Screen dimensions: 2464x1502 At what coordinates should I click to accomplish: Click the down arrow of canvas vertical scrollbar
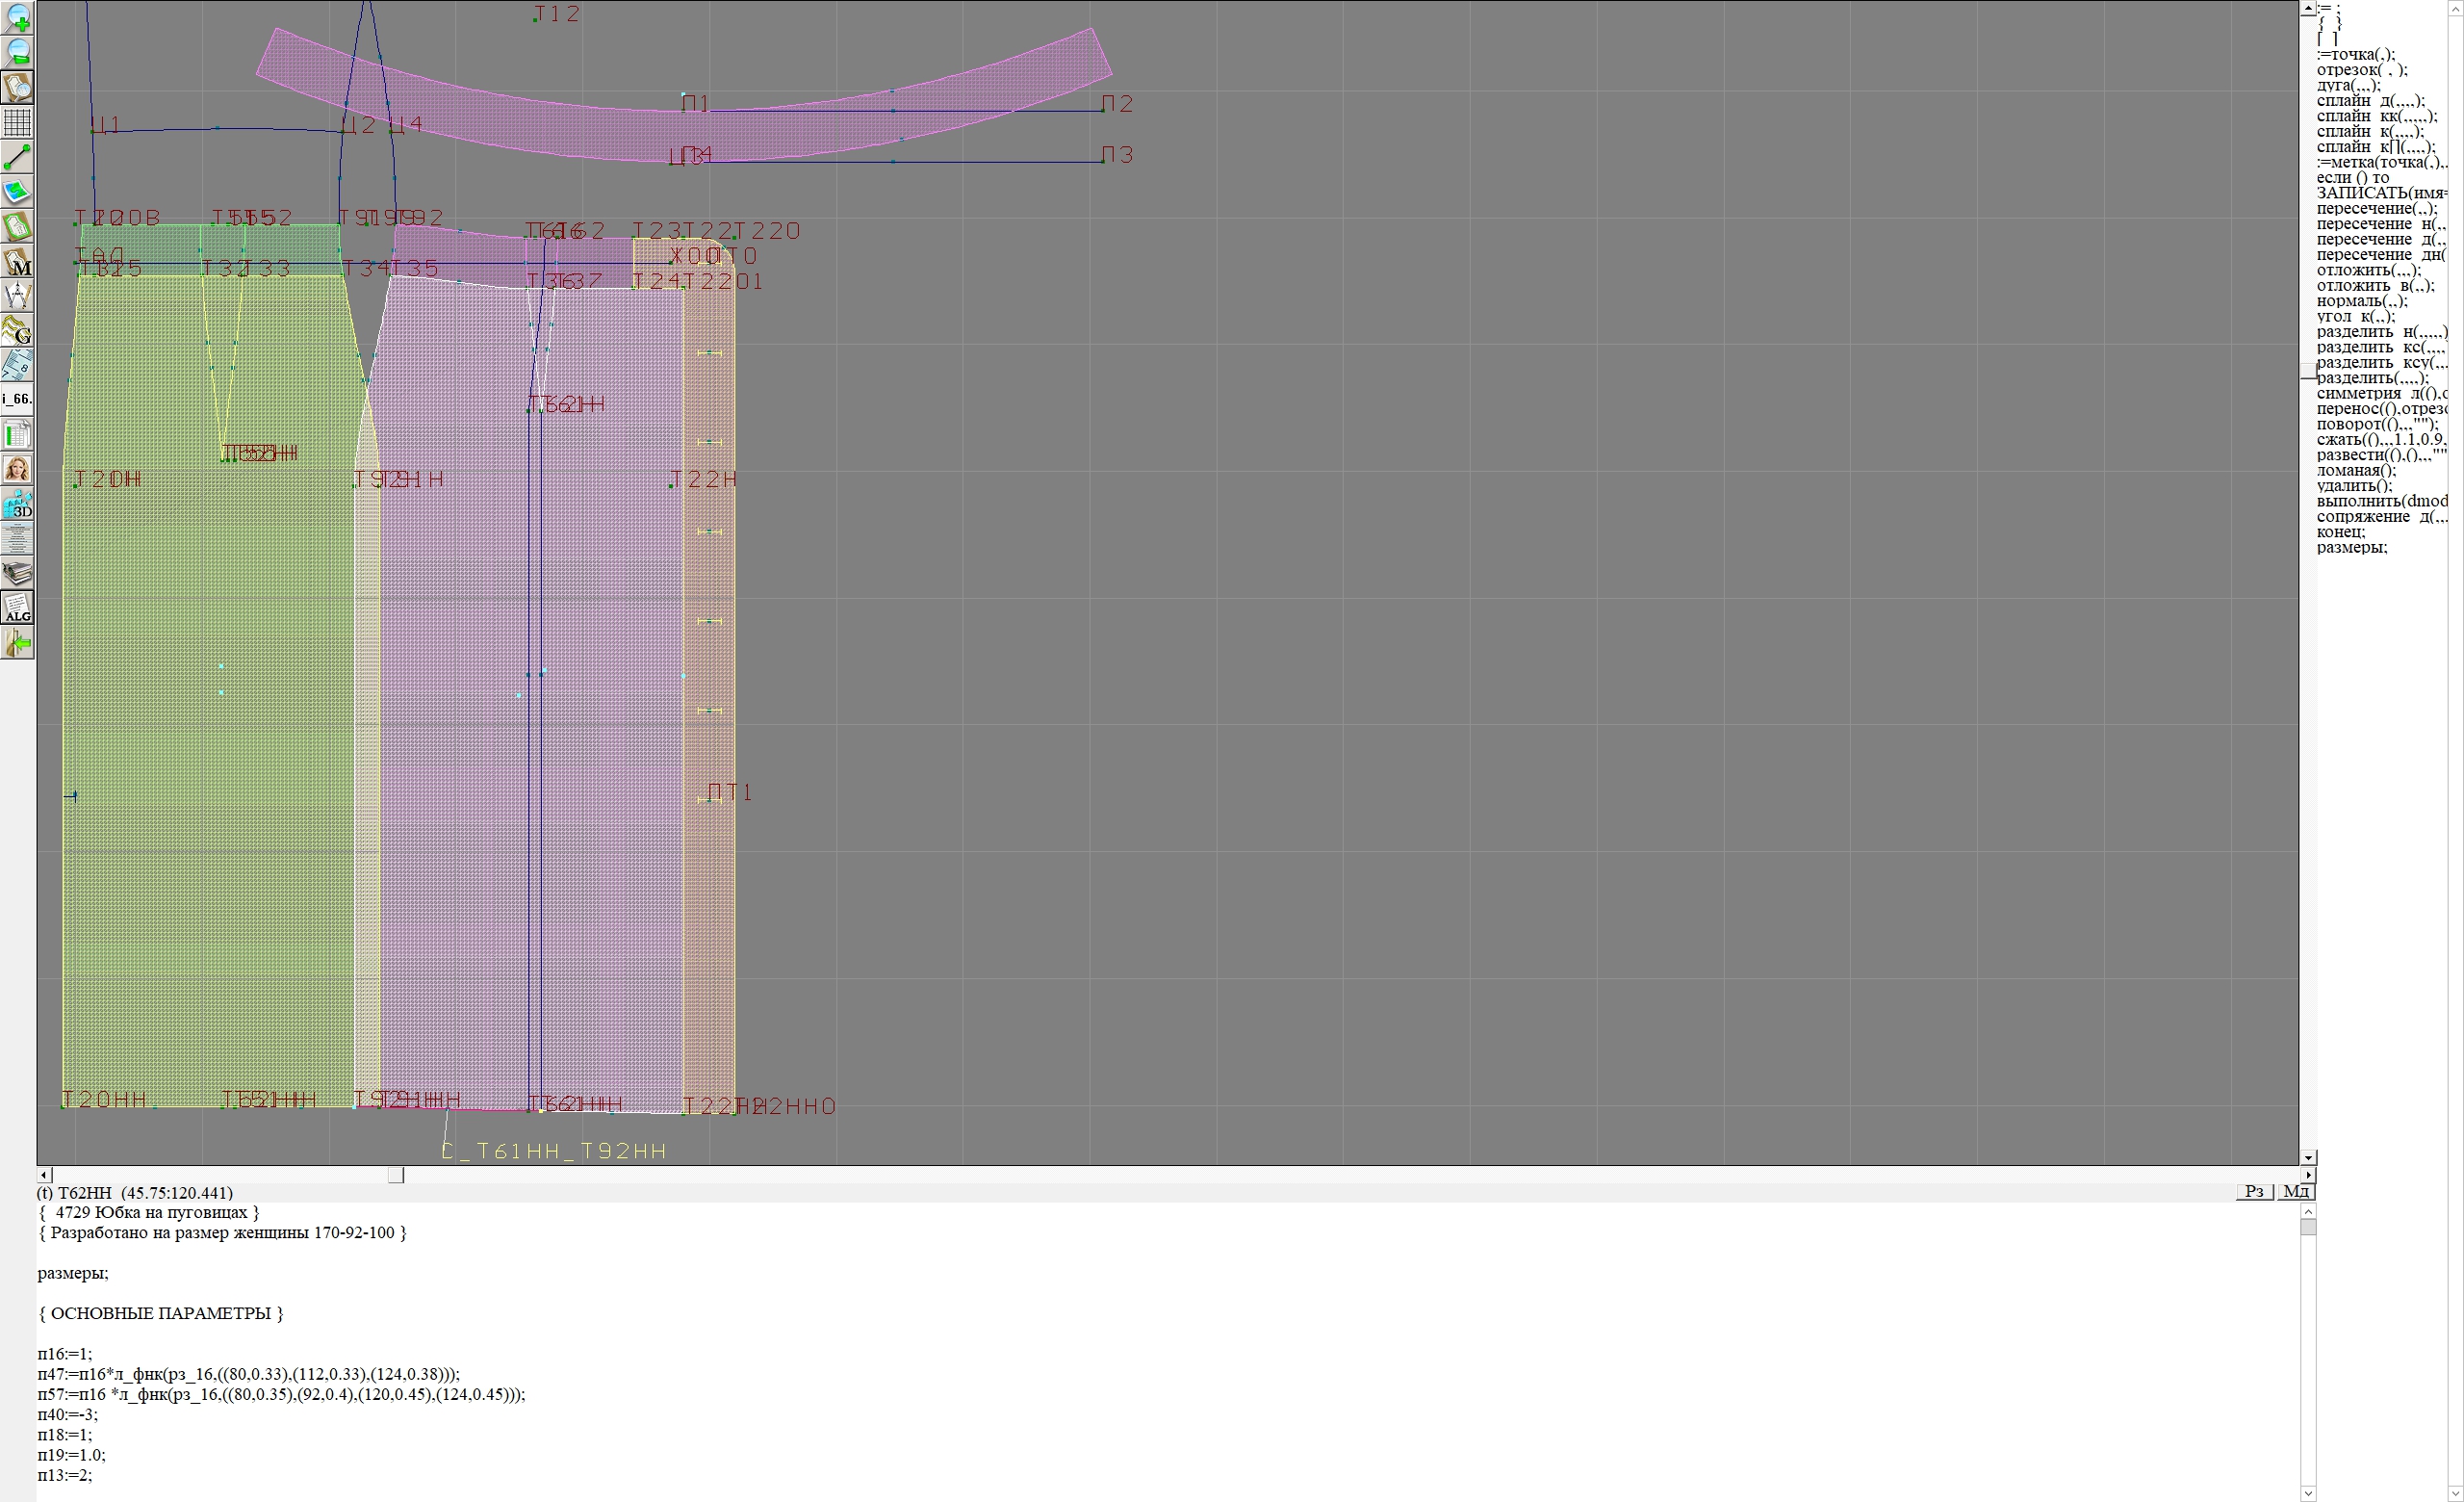coord(2307,1157)
